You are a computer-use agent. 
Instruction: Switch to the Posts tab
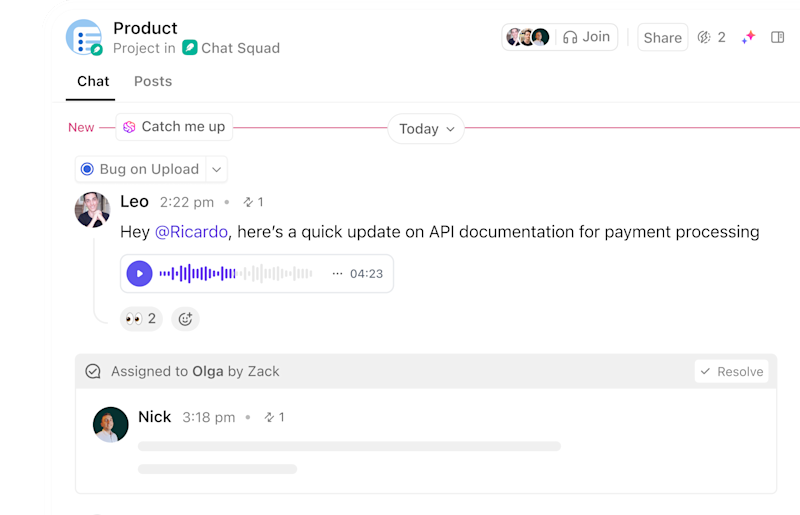click(153, 81)
